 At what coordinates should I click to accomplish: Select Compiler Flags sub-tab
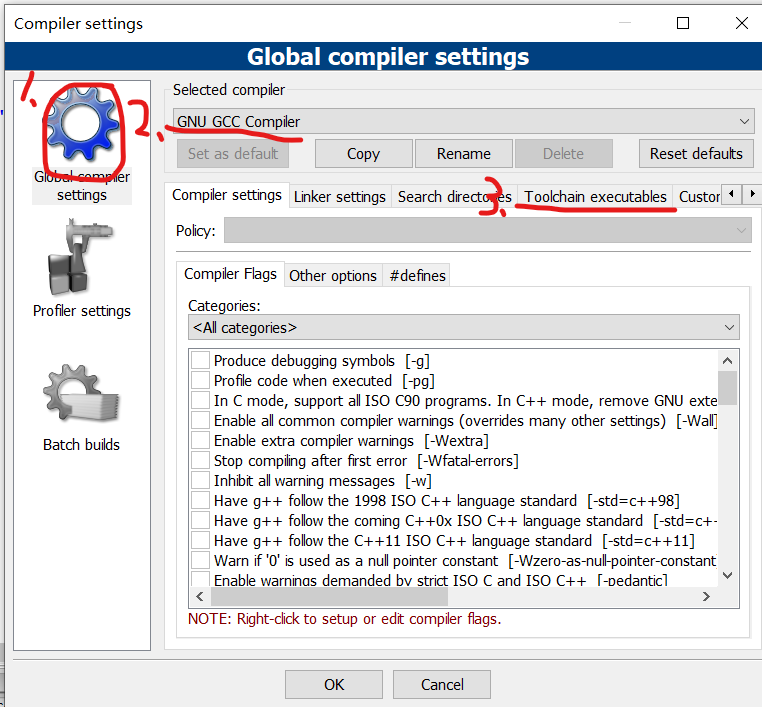[230, 274]
